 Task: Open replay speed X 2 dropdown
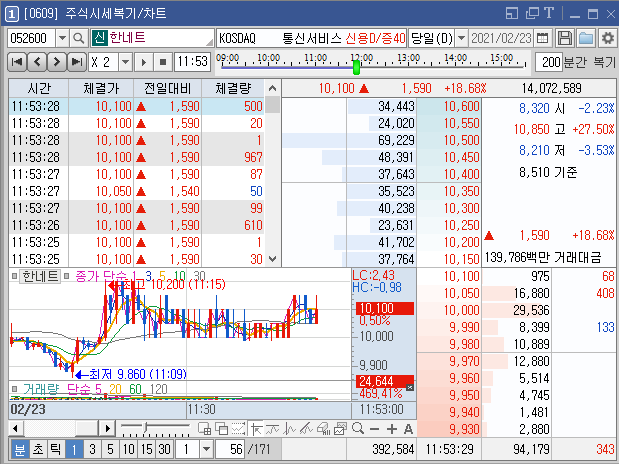[126, 62]
